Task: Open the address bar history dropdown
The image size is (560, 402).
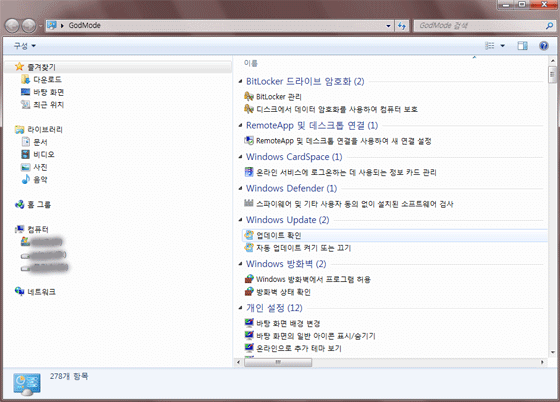Action: pos(389,26)
